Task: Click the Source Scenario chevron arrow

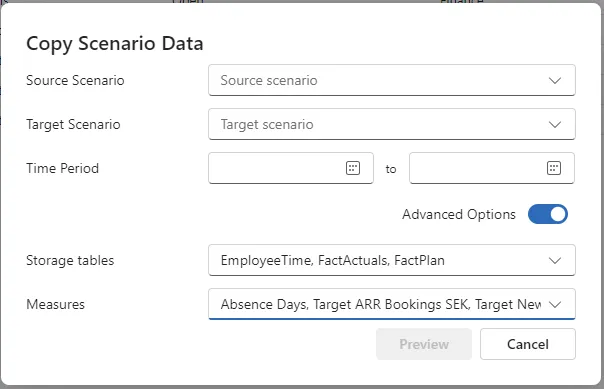Action: tap(555, 80)
